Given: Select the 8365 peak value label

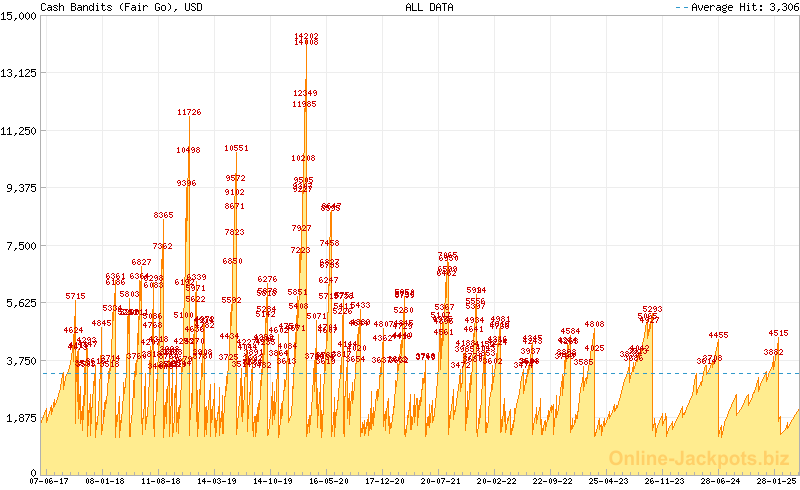Looking at the screenshot, I should [x=163, y=215].
